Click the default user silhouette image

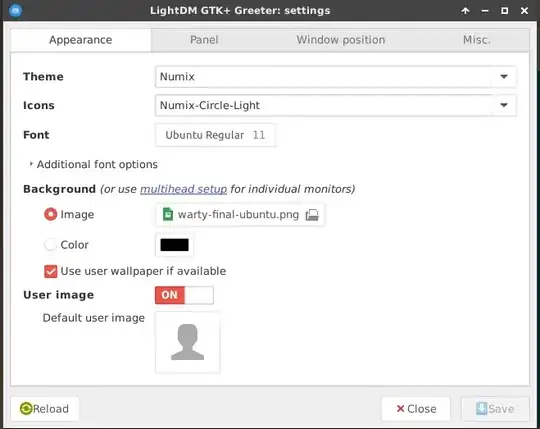coord(188,342)
